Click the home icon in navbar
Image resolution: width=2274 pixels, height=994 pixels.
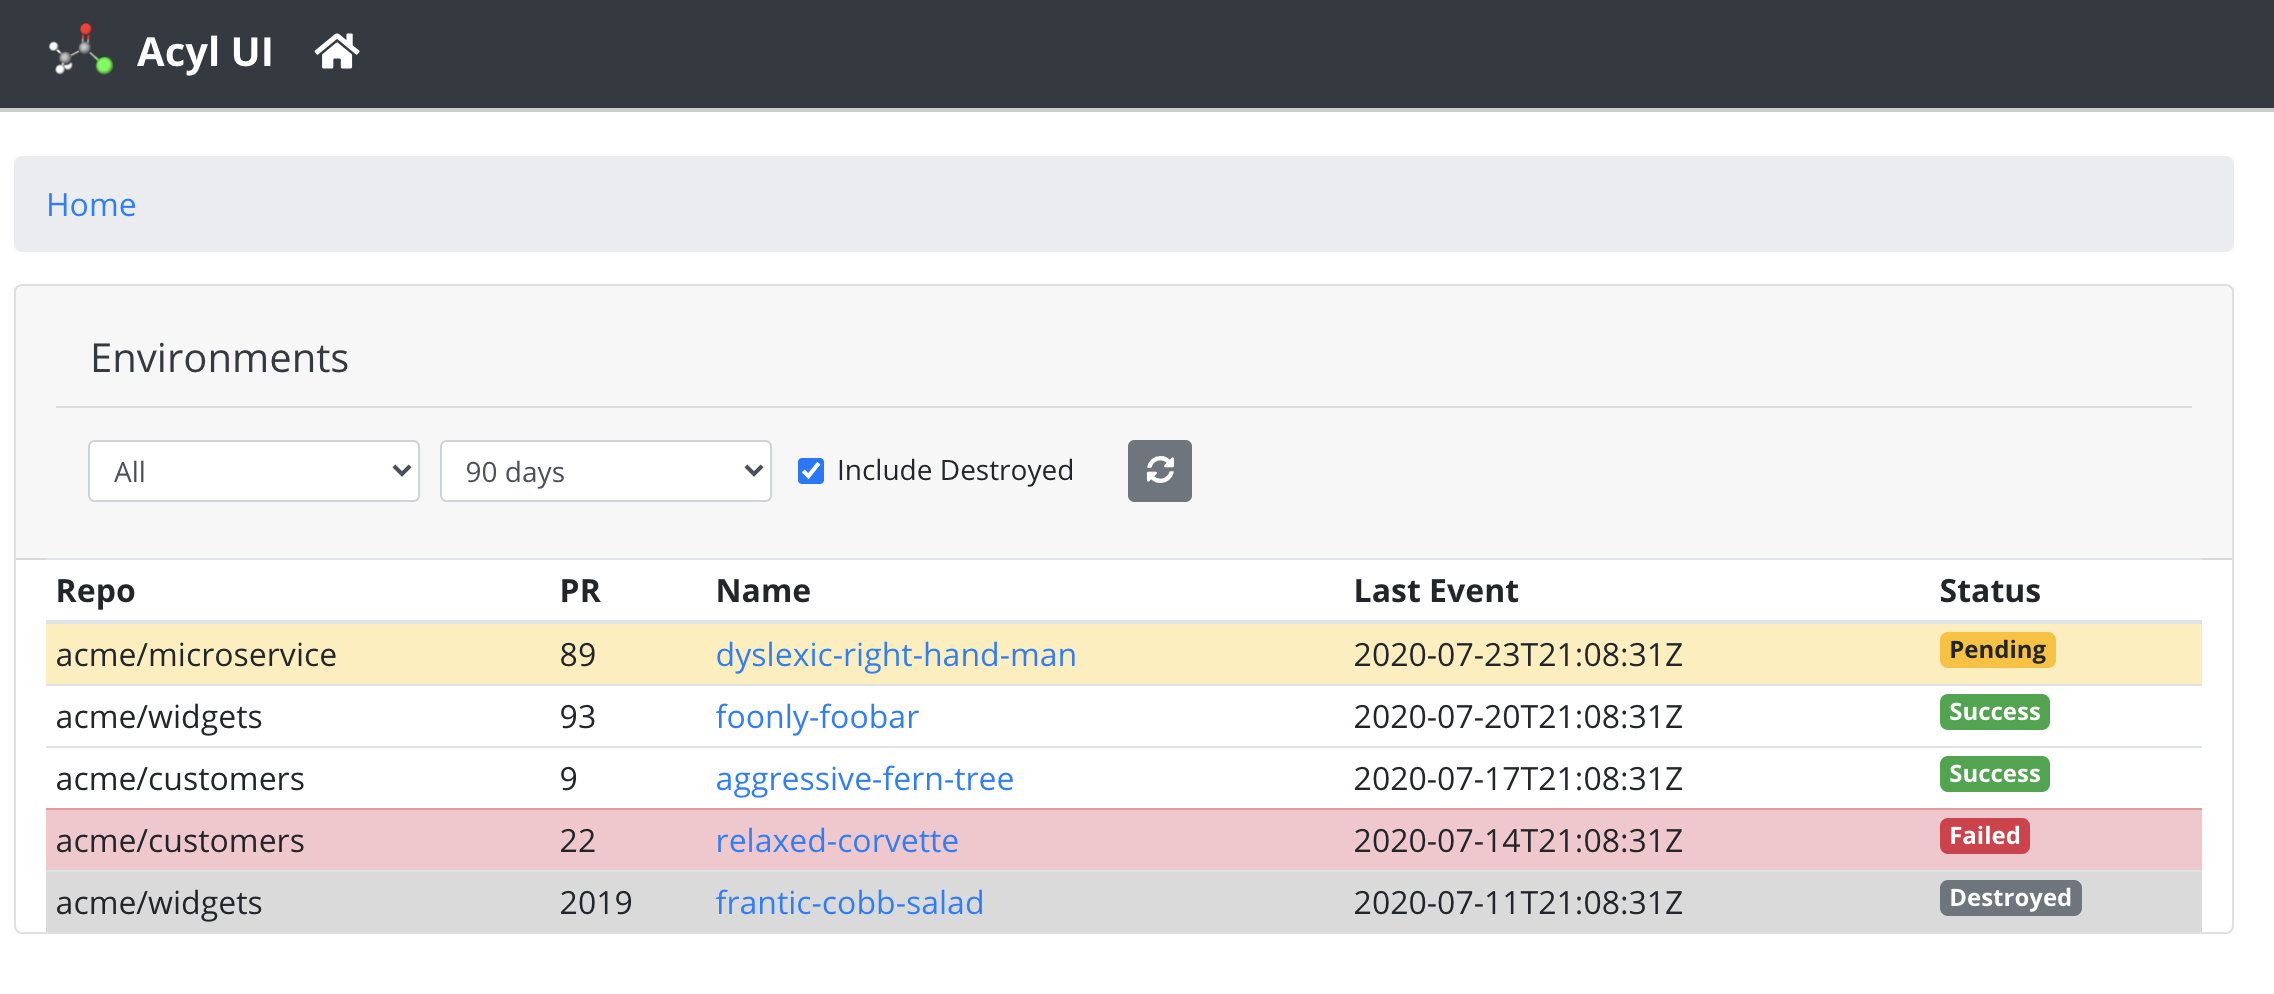337,51
